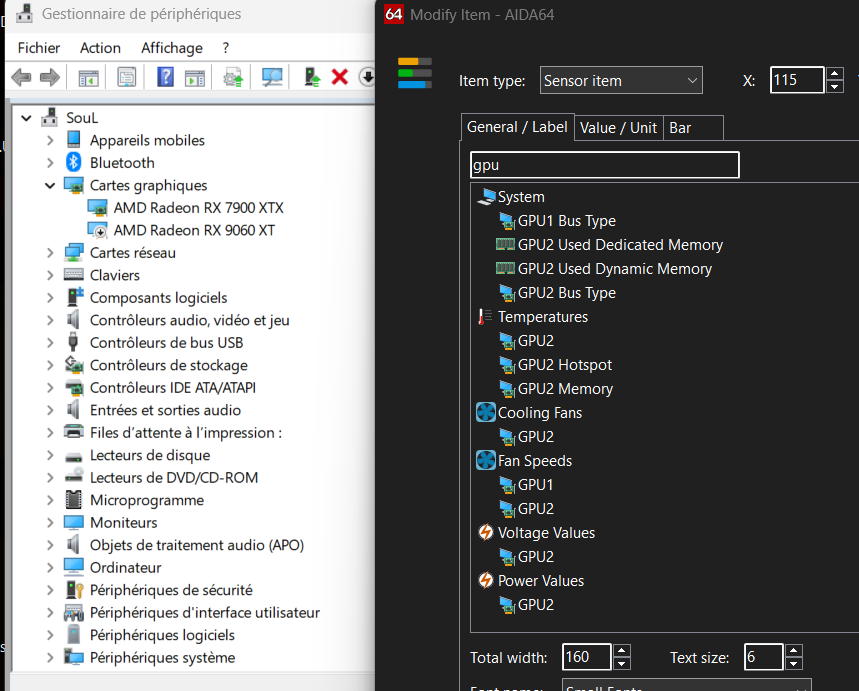
Task: Click the Files d'attente à l'impression printer icon
Action: point(73,432)
